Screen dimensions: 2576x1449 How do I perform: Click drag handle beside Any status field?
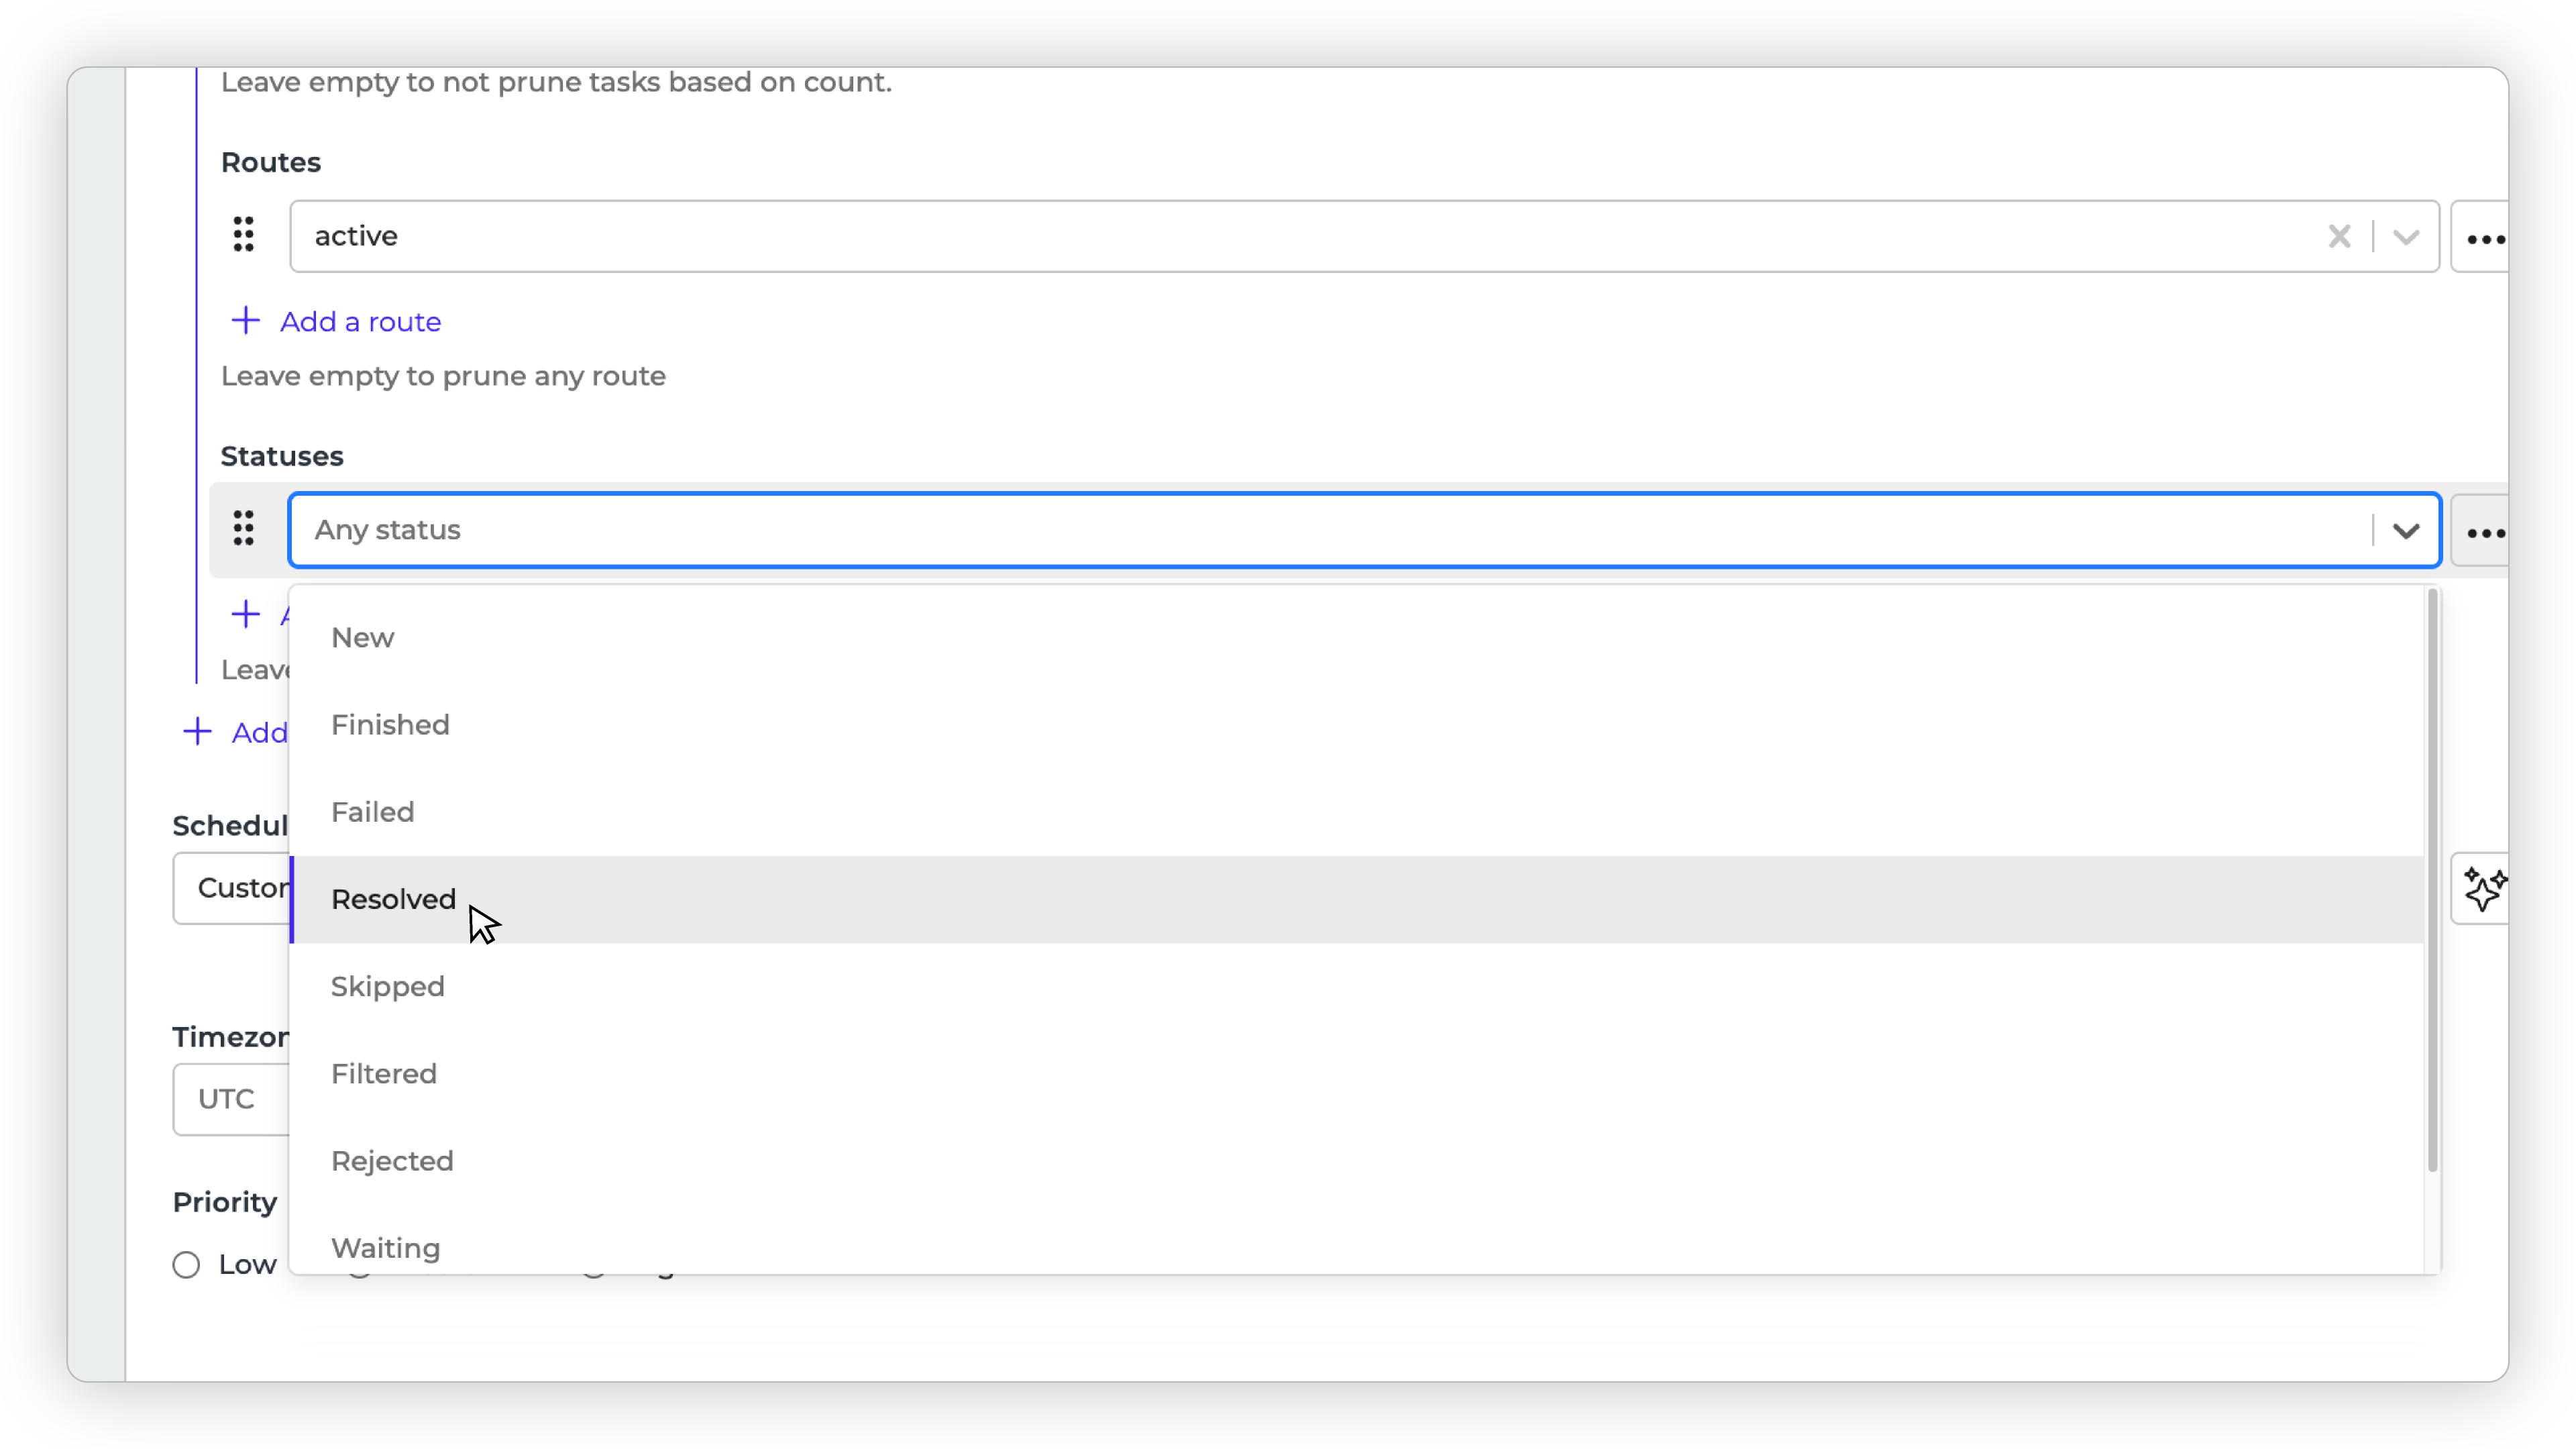(x=244, y=529)
